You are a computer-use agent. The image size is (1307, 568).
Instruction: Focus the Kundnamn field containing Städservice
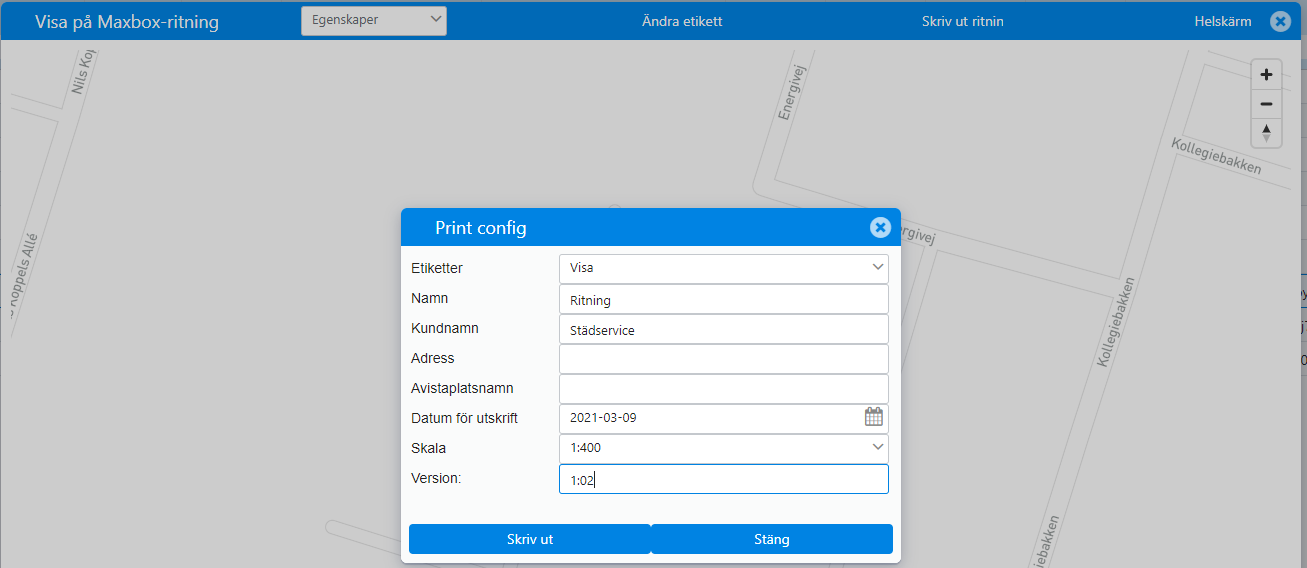pos(724,329)
